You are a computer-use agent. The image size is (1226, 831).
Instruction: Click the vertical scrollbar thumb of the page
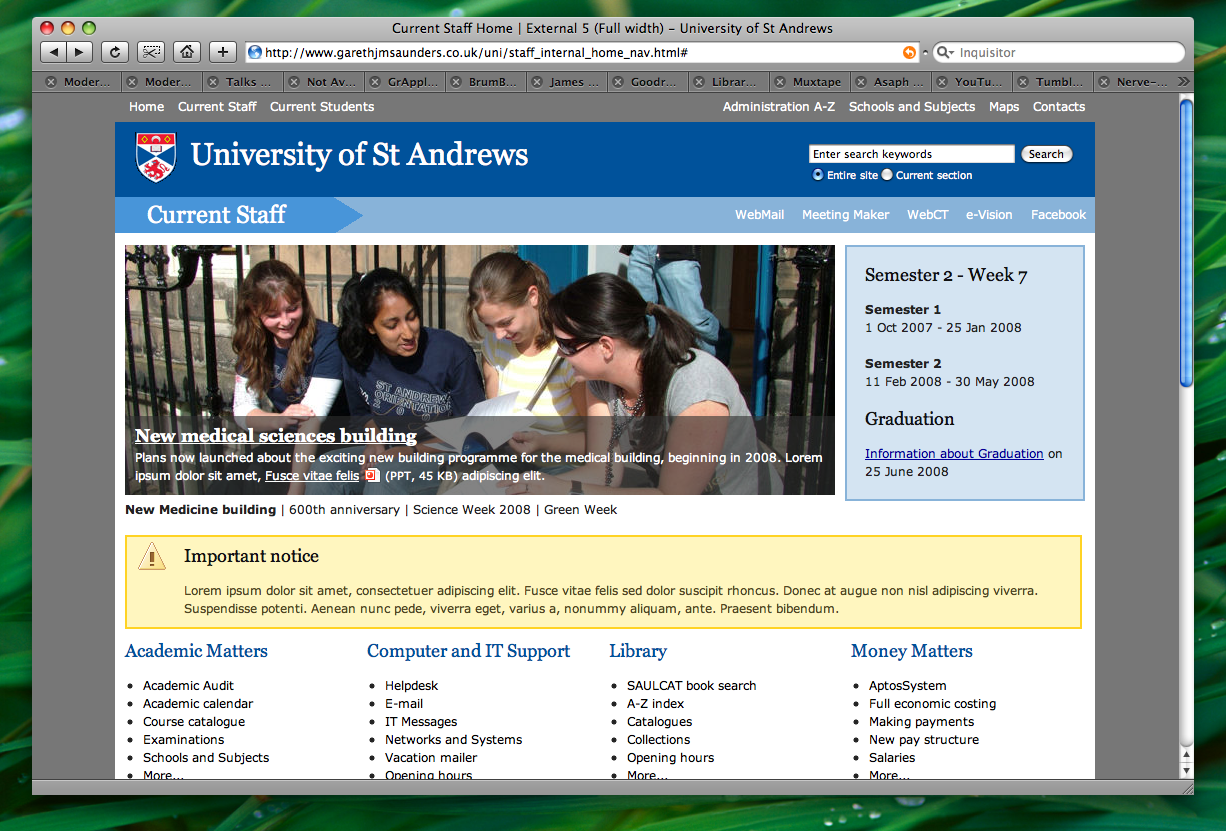[1186, 240]
